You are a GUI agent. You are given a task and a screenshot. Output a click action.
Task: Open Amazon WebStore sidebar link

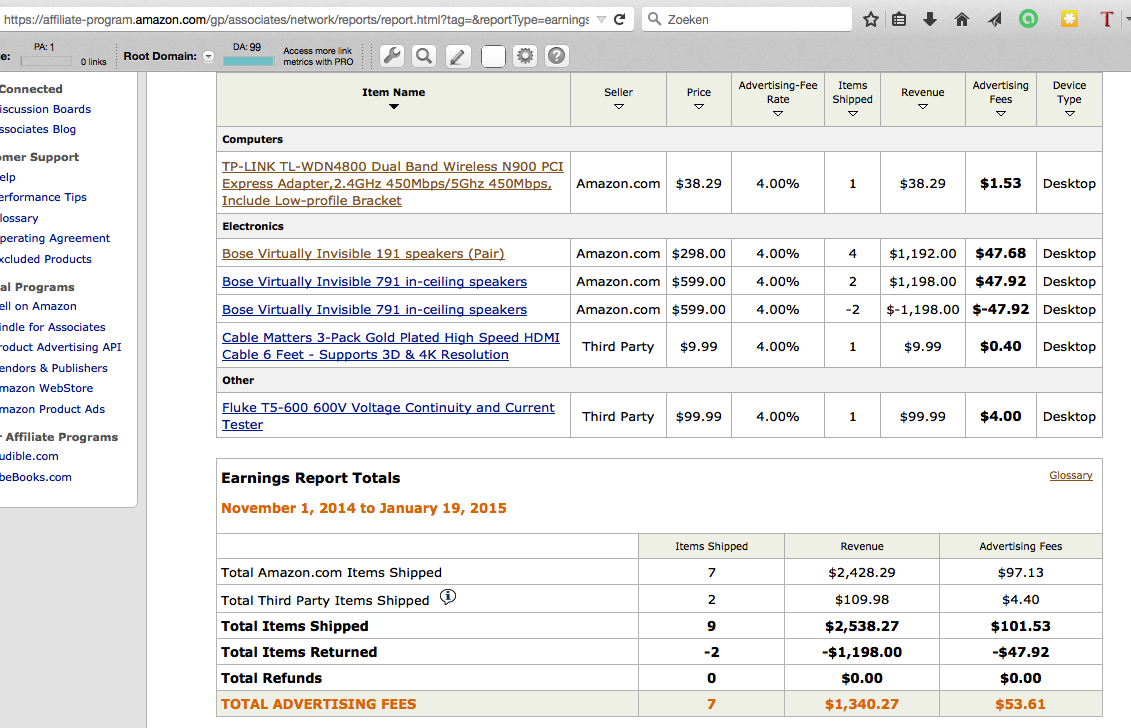pos(46,388)
